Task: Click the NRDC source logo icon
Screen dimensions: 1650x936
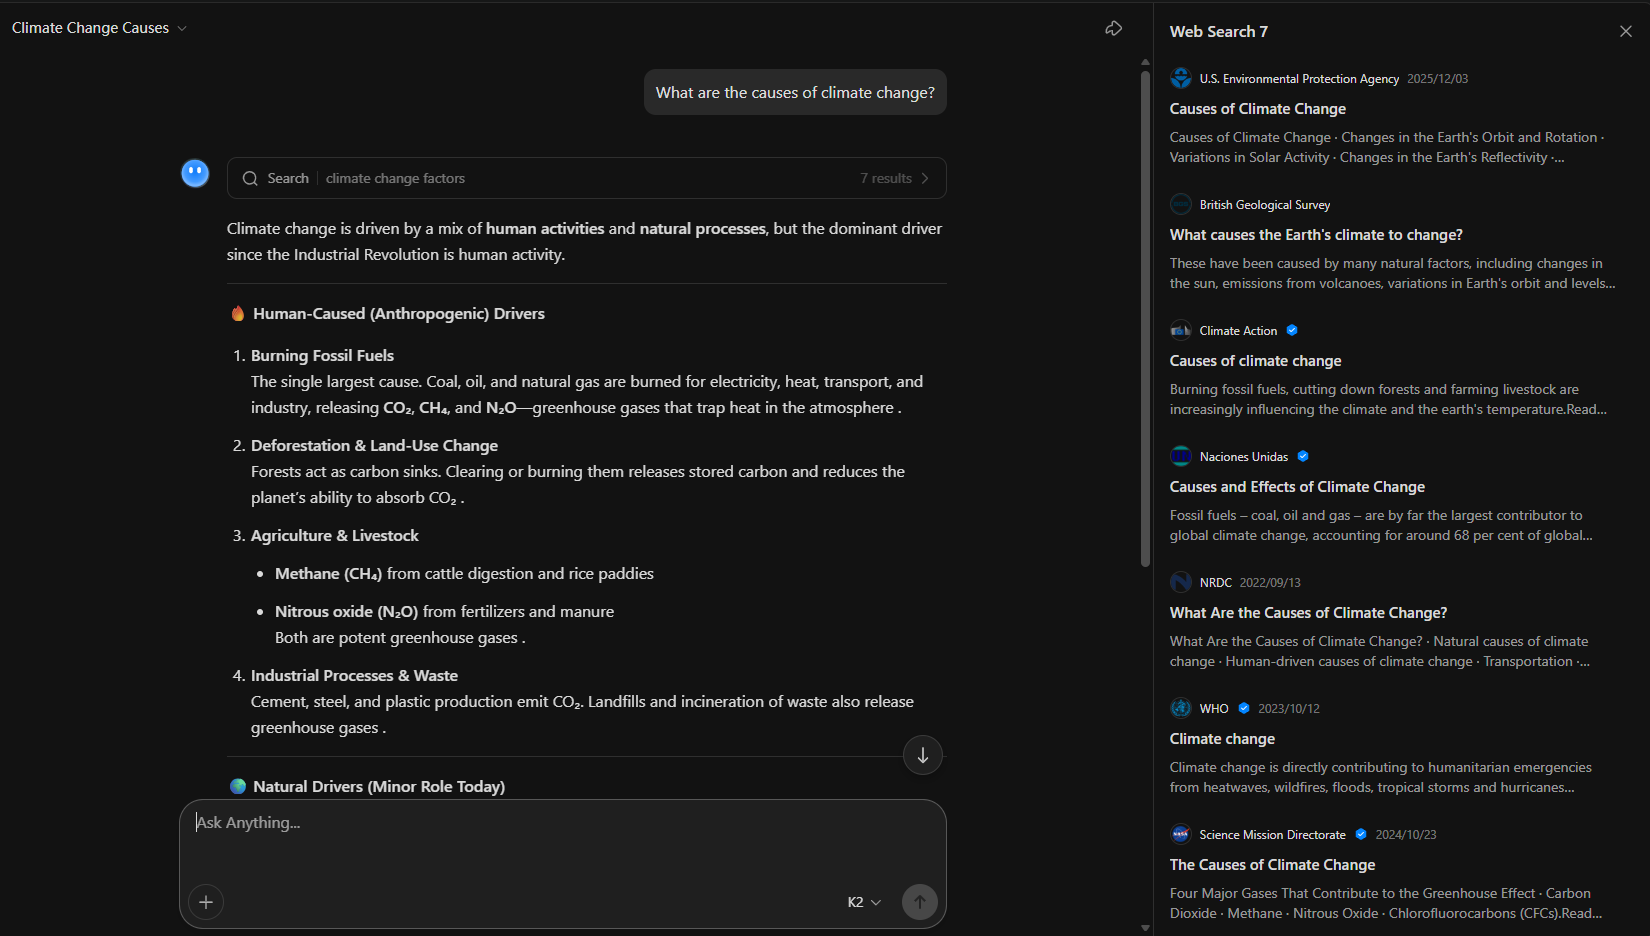Action: click(x=1181, y=582)
